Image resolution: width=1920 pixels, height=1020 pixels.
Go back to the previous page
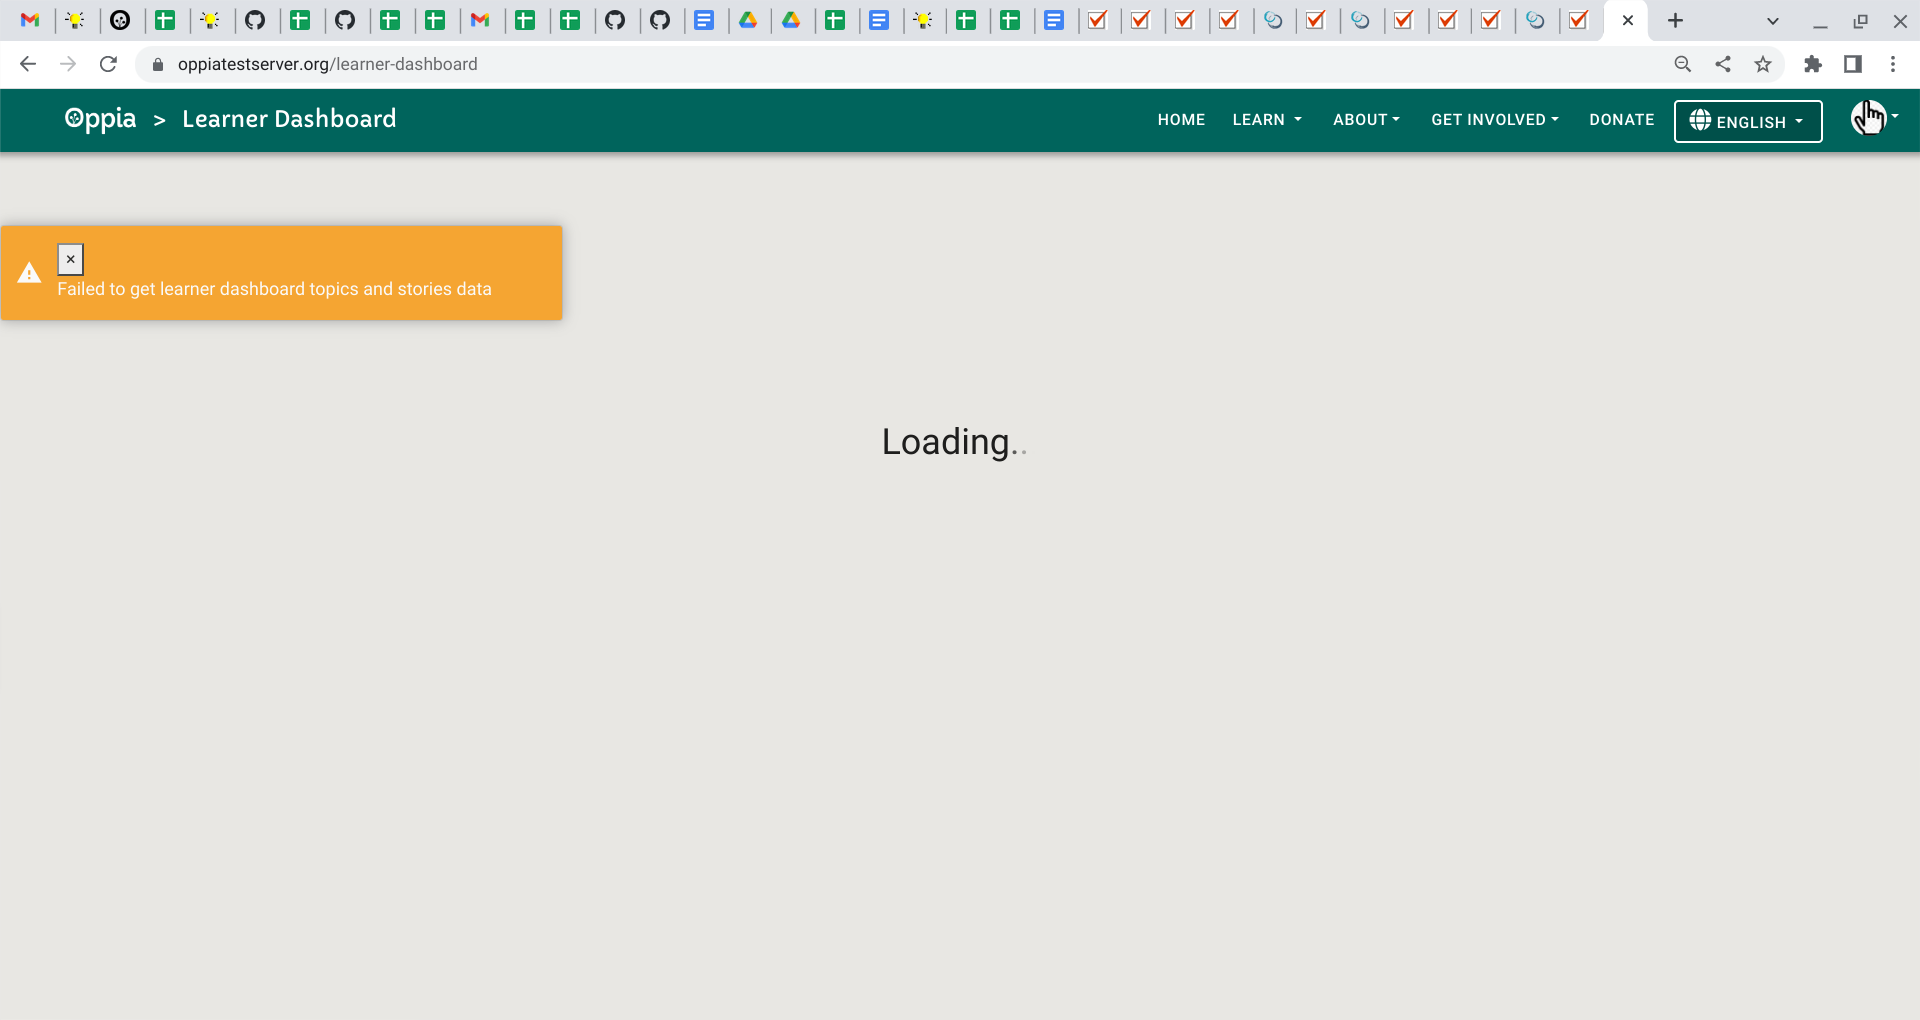point(27,63)
